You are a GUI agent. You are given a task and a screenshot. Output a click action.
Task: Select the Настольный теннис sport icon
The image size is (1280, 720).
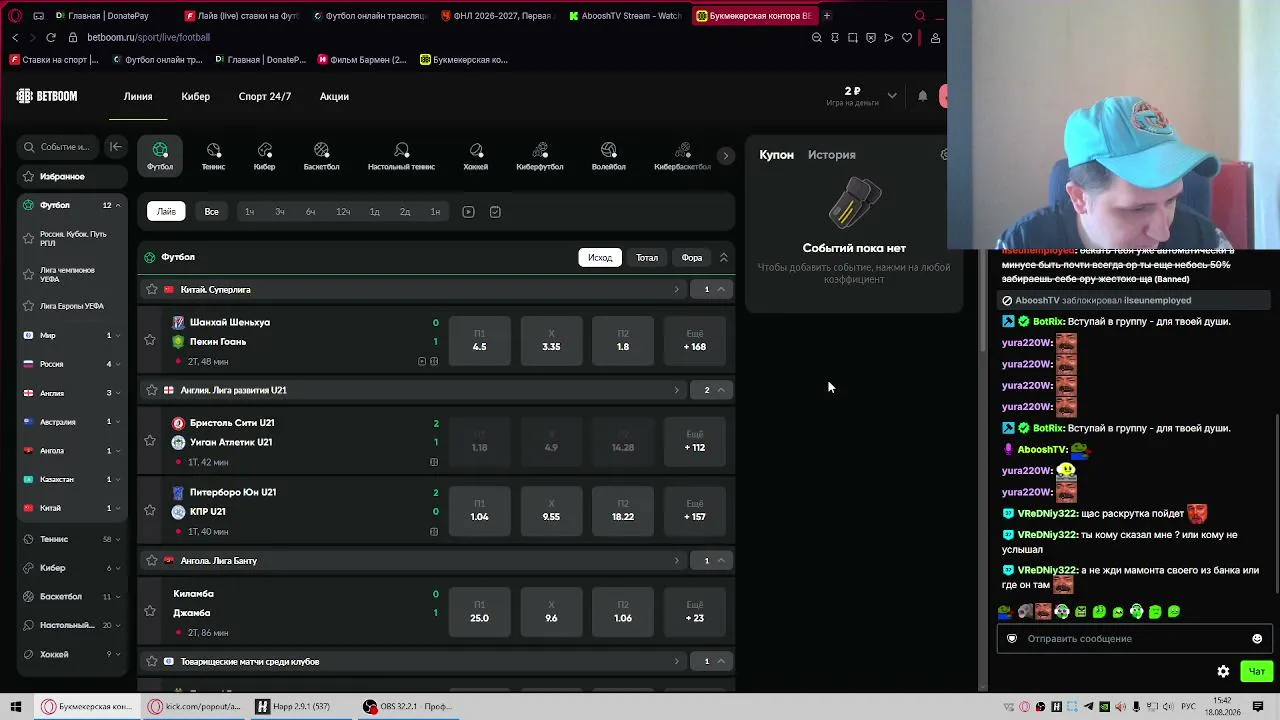(x=401, y=156)
